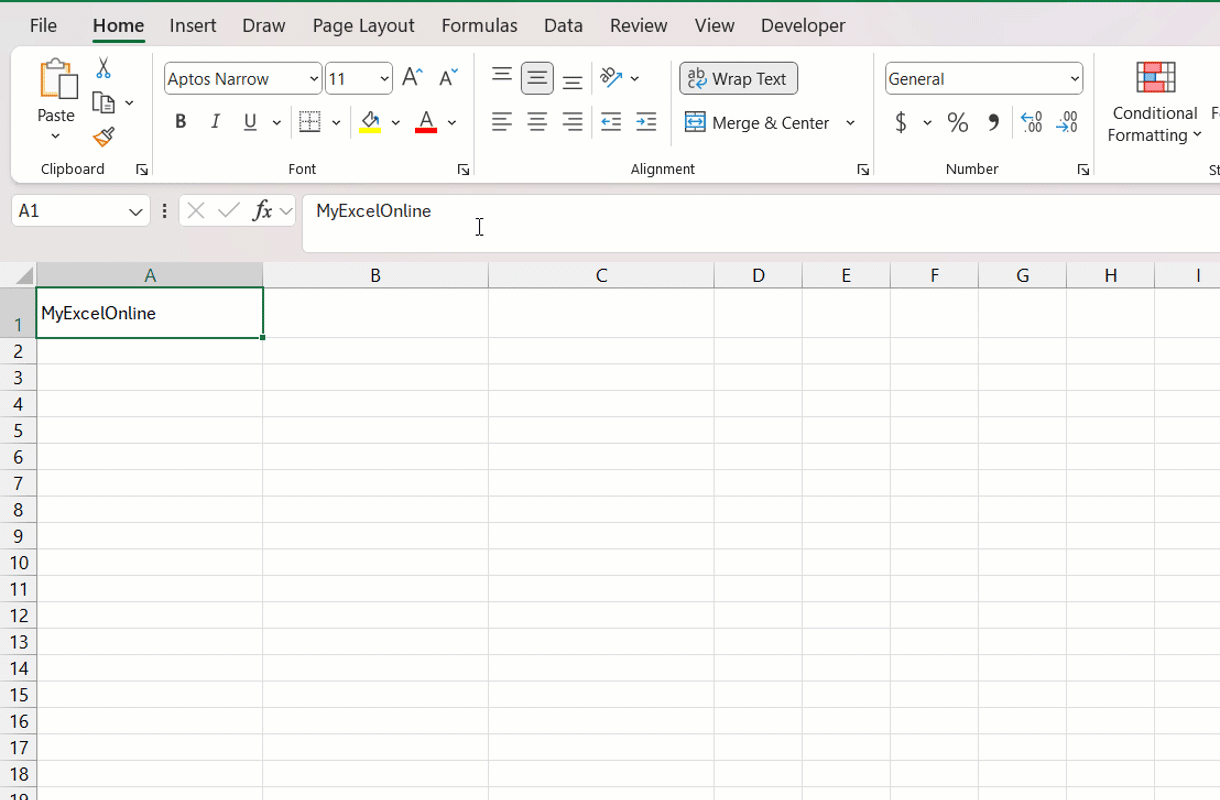Expand the Copy options arrow
Screen dimensions: 1220x800
tap(129, 103)
